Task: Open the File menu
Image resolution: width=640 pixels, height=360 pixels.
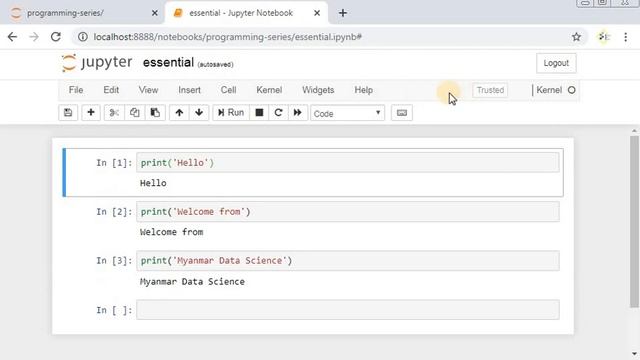Action: (76, 90)
